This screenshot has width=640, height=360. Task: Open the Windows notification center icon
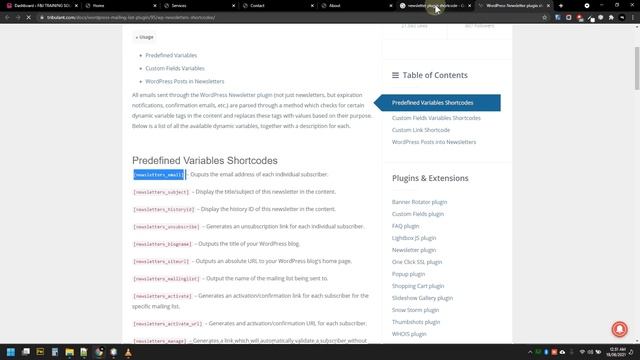[631, 352]
